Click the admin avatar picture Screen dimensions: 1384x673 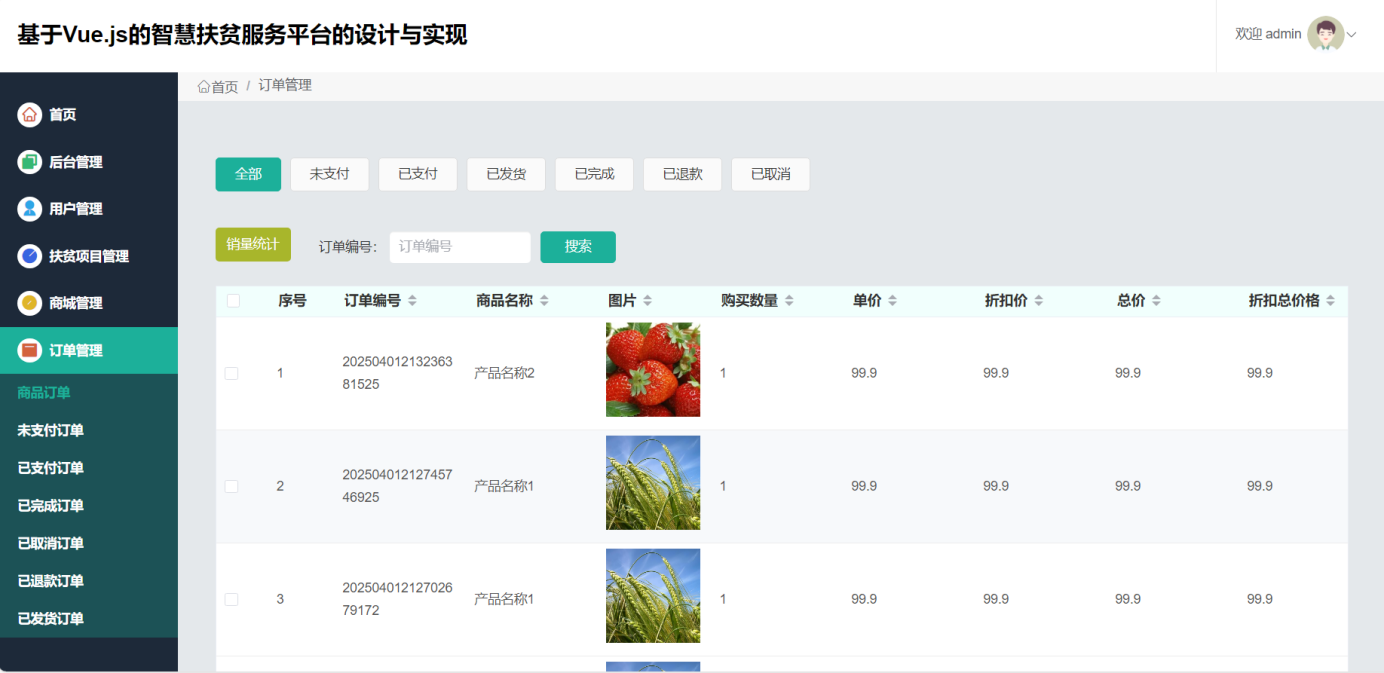1325,34
